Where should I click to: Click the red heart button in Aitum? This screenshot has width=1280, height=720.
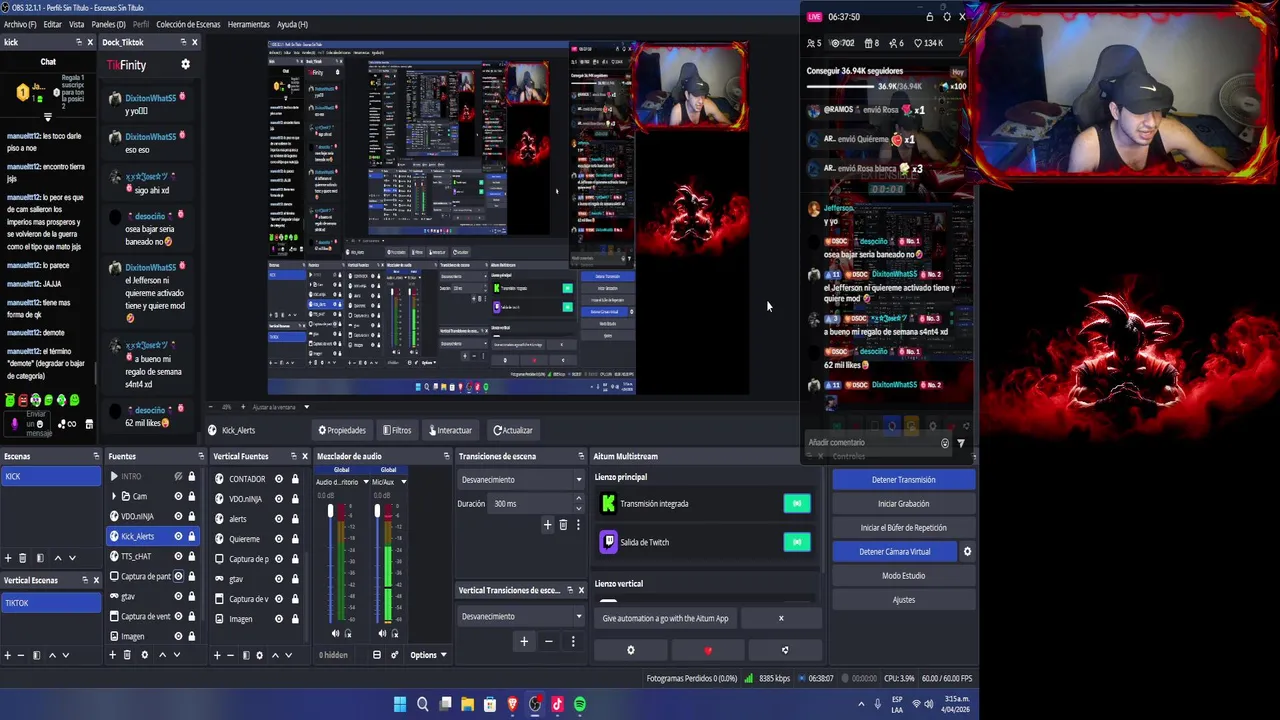coord(708,650)
